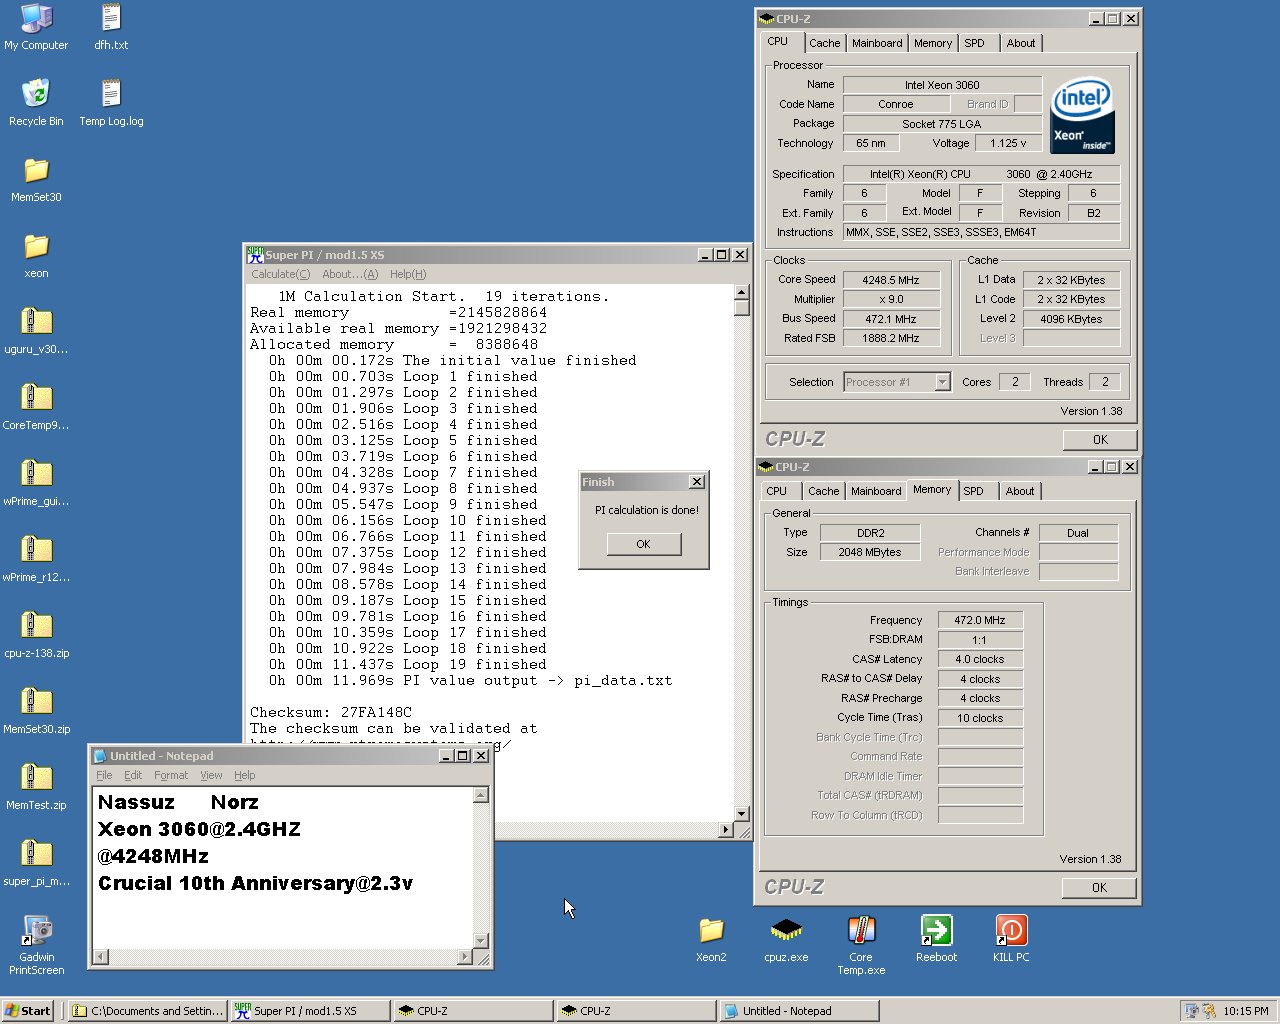Open the Recycle Bin icon
The image size is (1280, 1024).
[x=36, y=103]
